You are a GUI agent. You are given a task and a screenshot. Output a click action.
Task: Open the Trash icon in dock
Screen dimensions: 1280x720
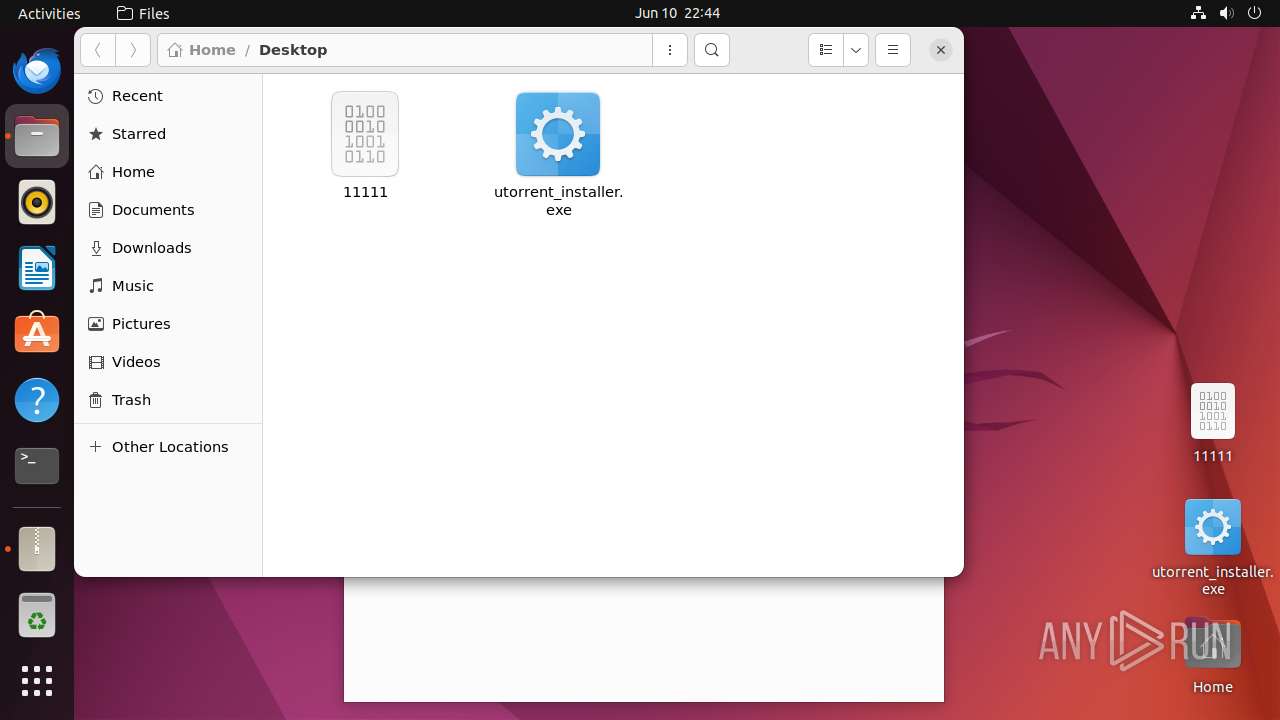click(x=37, y=615)
